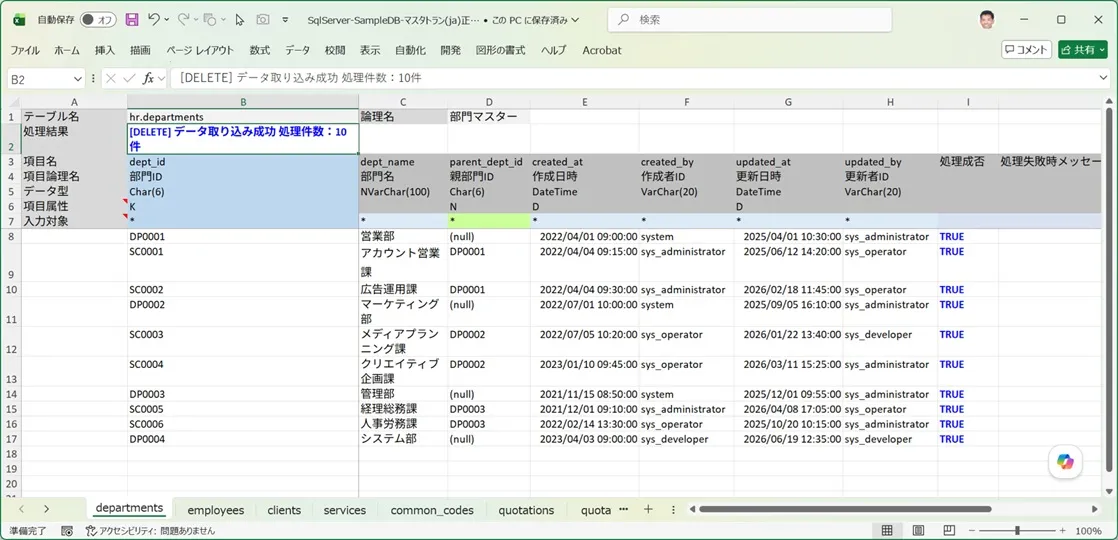
Task: Click the user account avatar
Action: [x=987, y=19]
